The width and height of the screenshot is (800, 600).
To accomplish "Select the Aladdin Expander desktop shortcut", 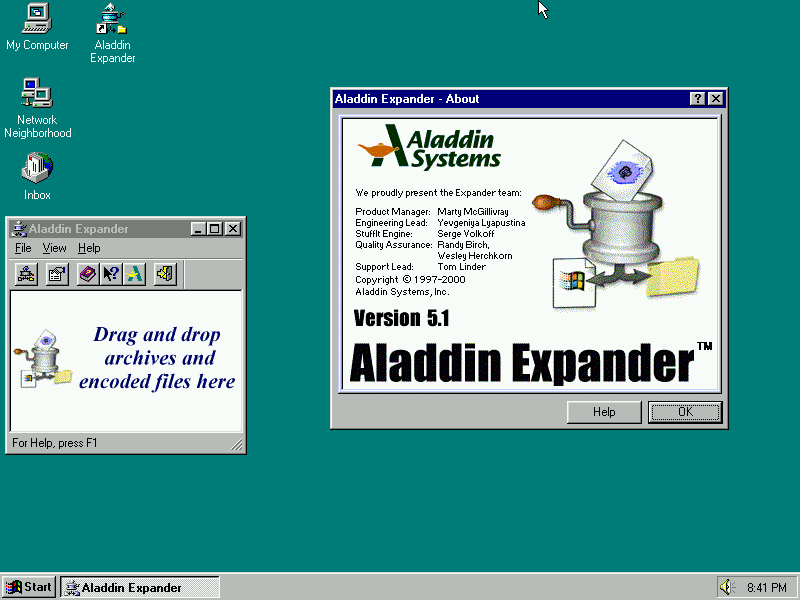I will click(x=113, y=33).
